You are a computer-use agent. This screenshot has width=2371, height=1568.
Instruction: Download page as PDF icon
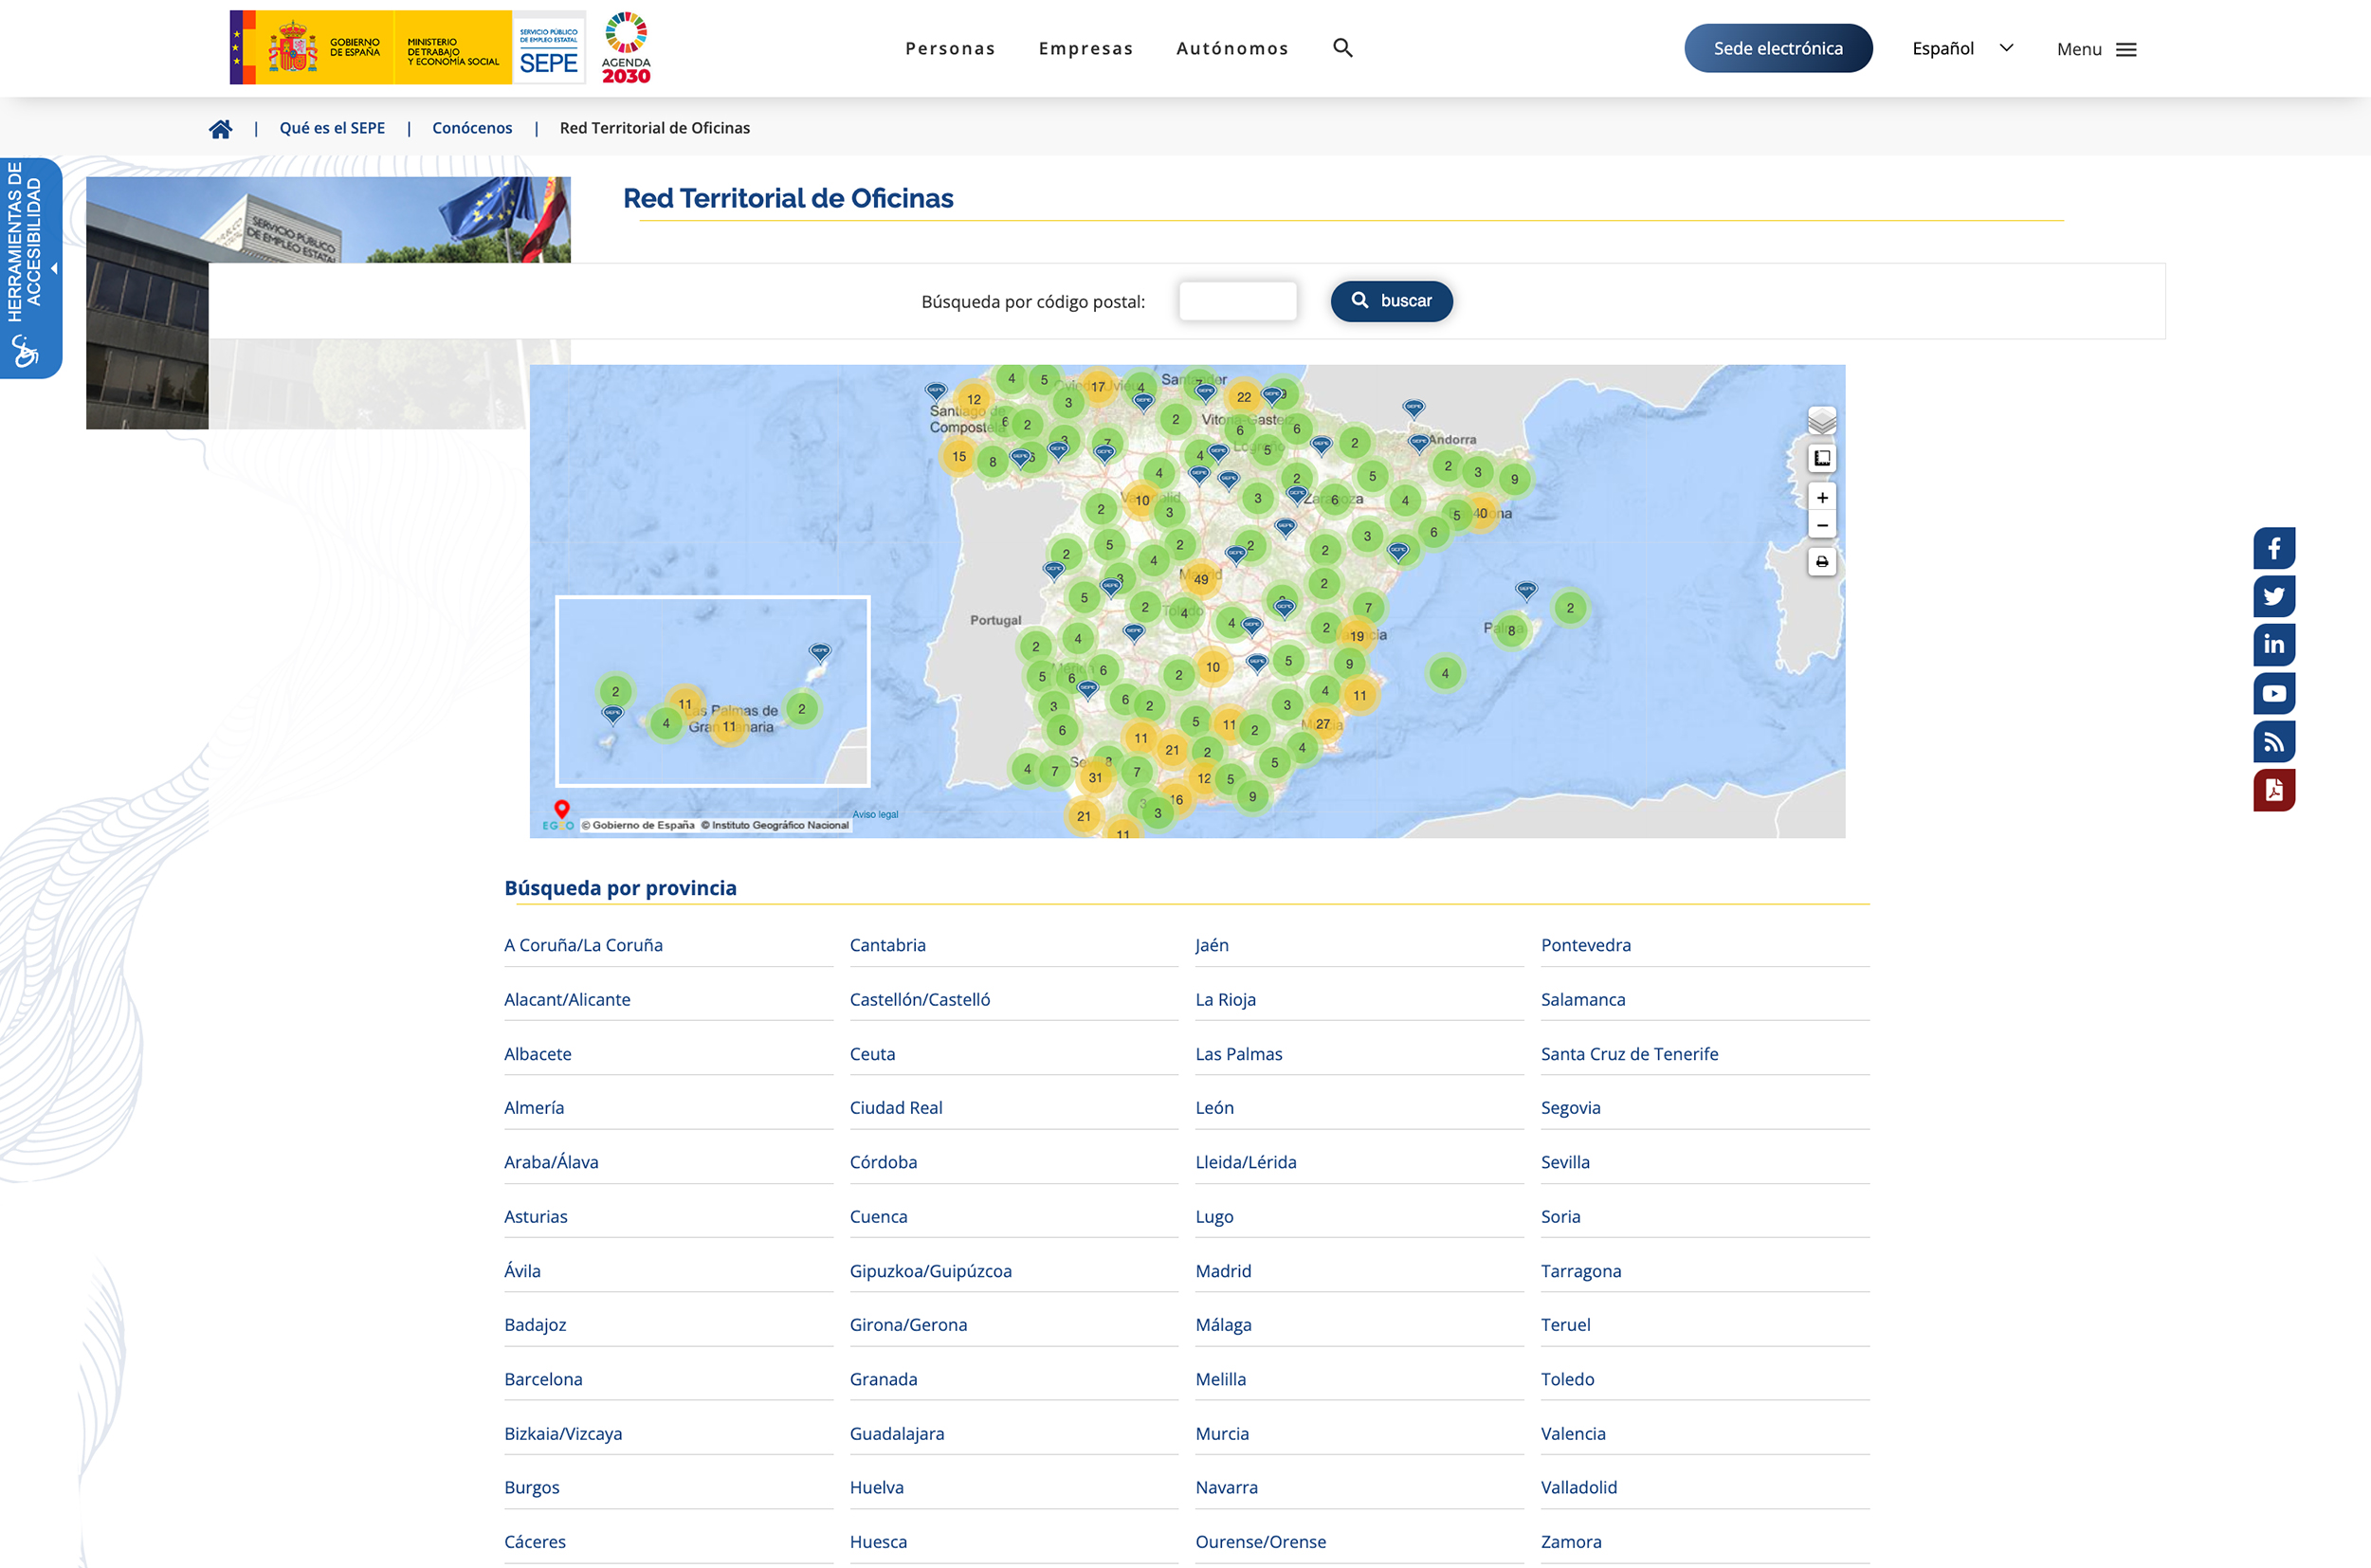point(2273,790)
